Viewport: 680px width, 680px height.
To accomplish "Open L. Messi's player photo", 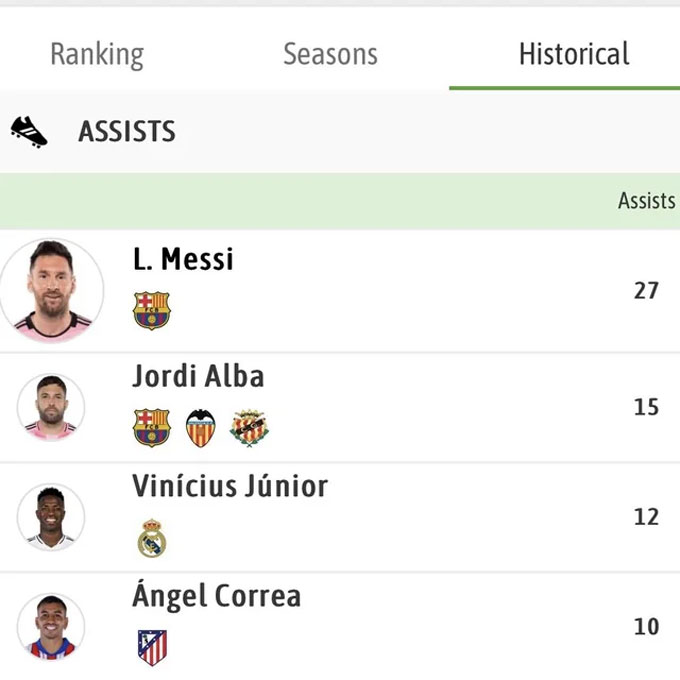I will (x=52, y=290).
